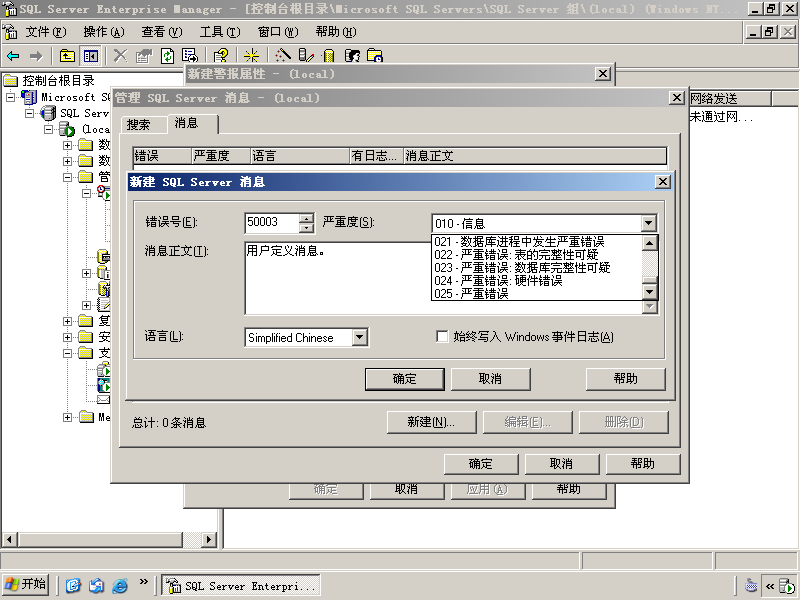800x600 pixels.
Task: Increase error number with up spinner
Action: (306, 218)
